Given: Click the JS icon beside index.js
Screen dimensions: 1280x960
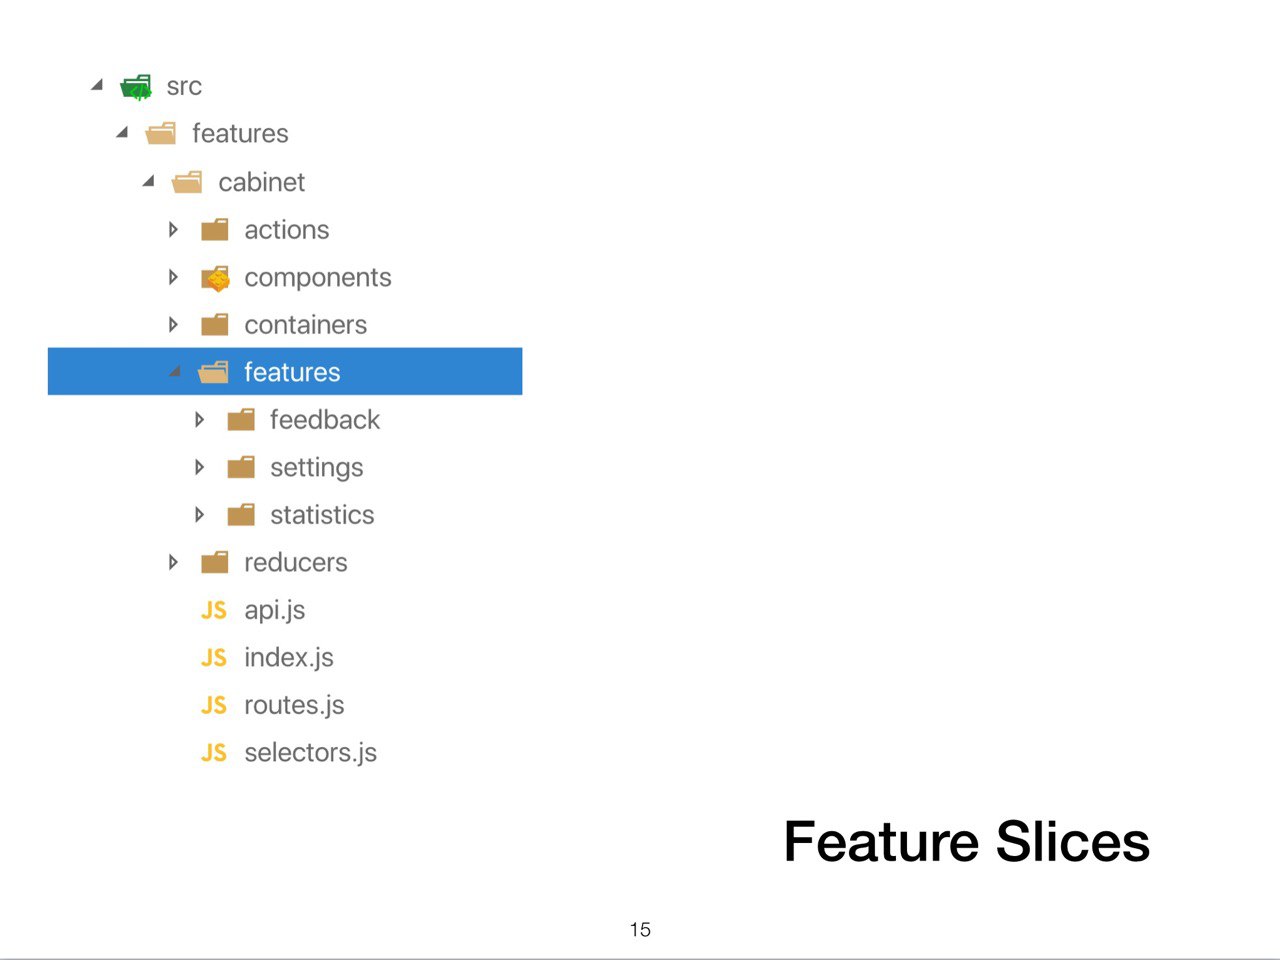Looking at the screenshot, I should click(x=214, y=658).
